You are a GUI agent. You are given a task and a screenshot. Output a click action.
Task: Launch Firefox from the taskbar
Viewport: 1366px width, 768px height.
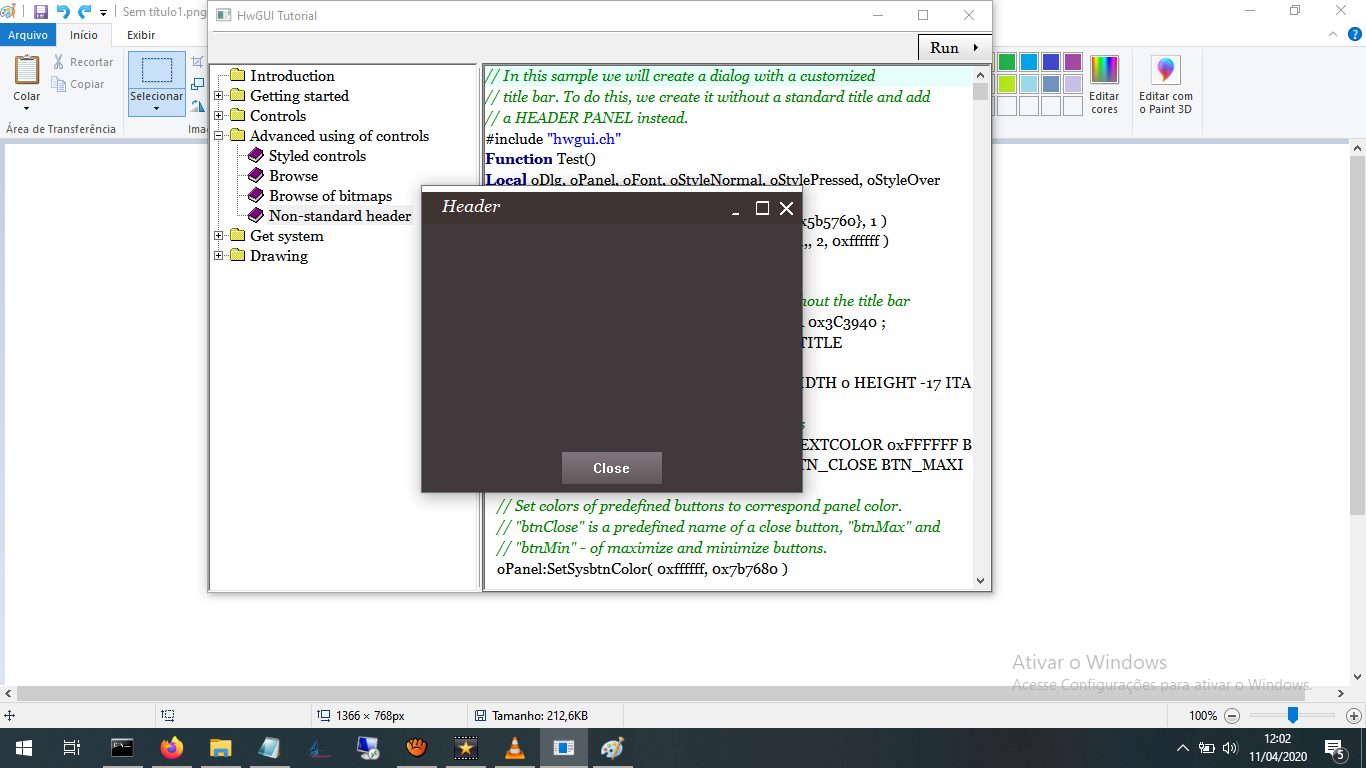[x=172, y=748]
